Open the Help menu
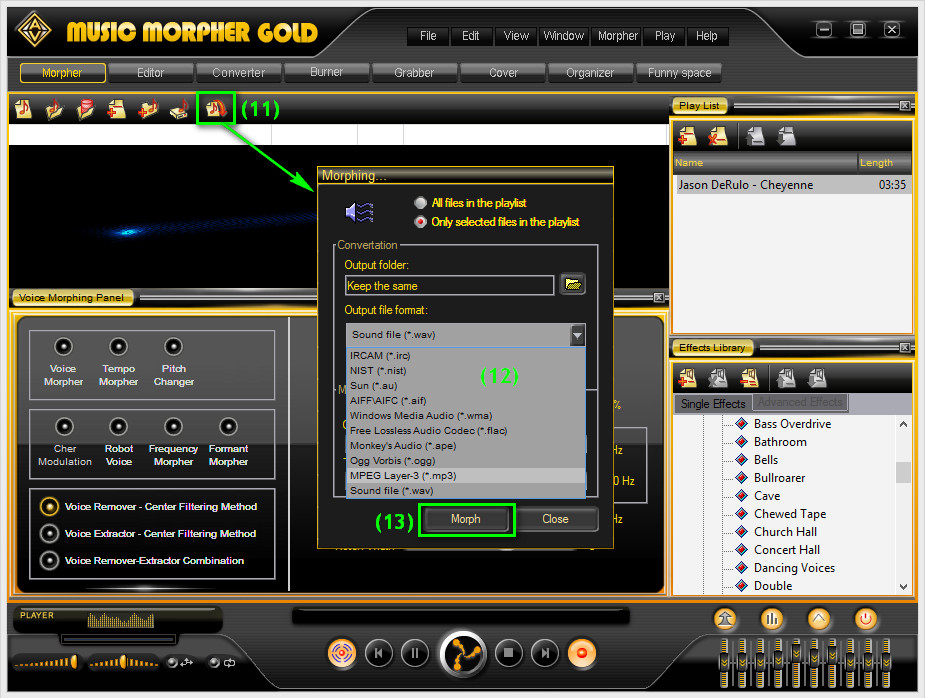This screenshot has height=698, width=925. tap(706, 36)
